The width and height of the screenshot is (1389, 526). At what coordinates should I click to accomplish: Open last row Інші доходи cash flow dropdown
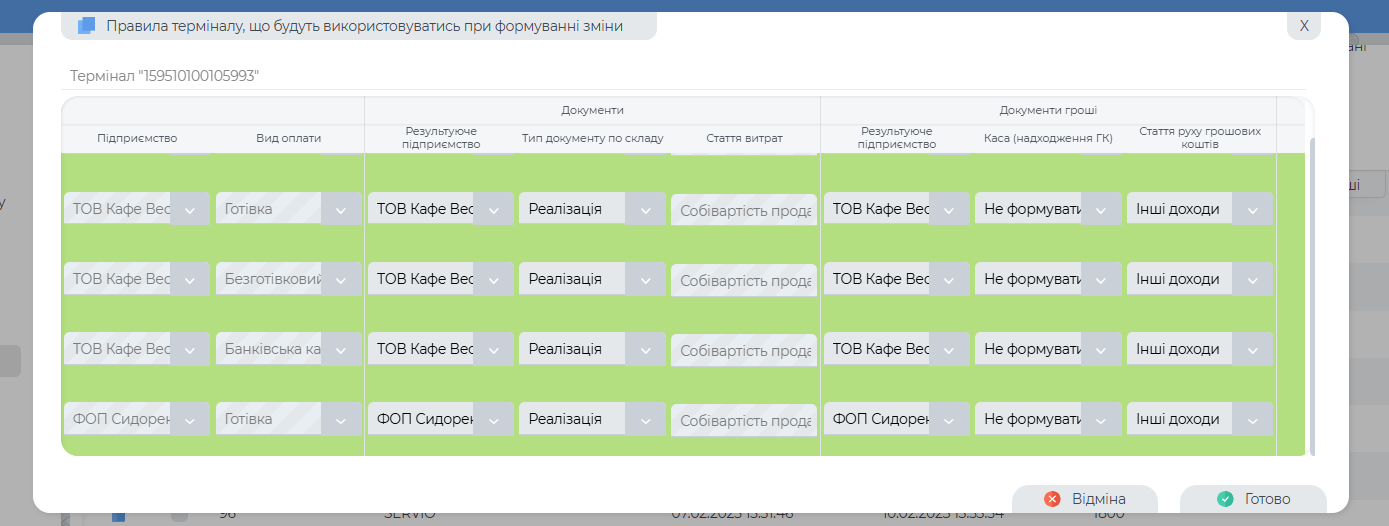(1252, 420)
